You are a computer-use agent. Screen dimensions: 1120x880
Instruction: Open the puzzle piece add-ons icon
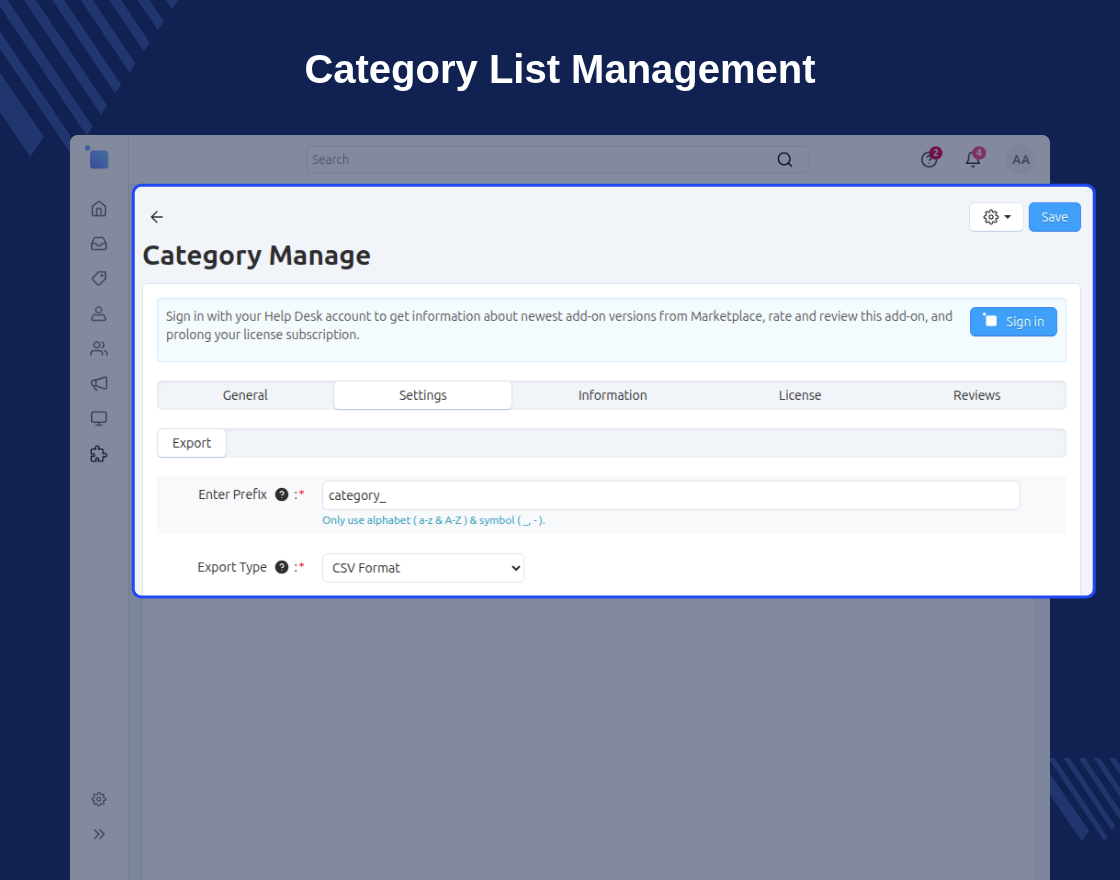click(99, 454)
